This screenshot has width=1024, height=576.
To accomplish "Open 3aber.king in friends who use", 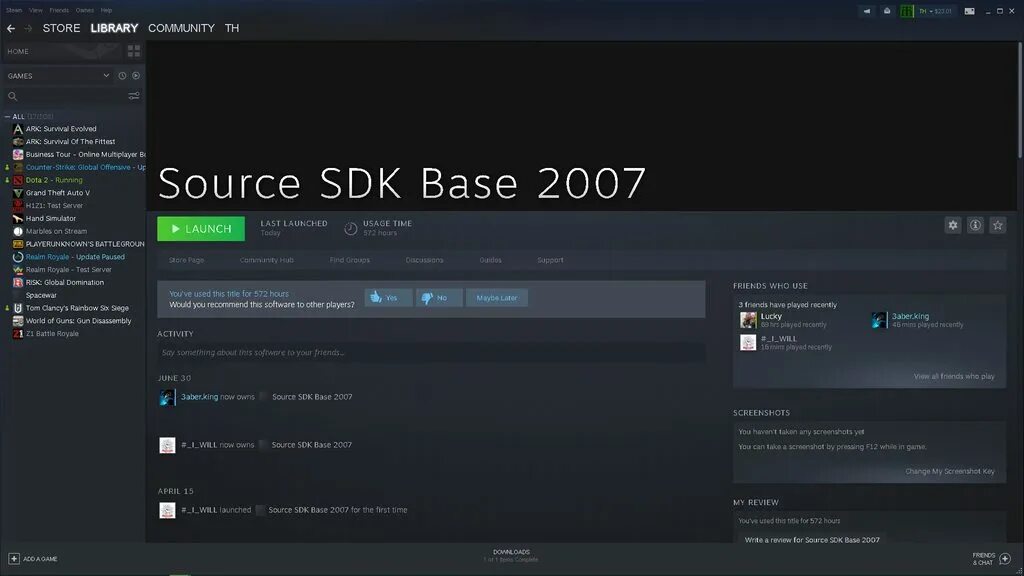I will [x=910, y=316].
